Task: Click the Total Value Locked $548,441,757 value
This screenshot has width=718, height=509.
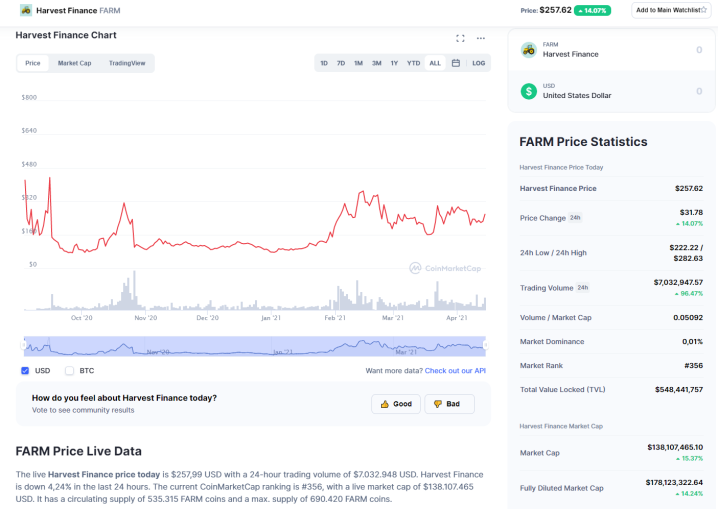Action: [x=679, y=390]
